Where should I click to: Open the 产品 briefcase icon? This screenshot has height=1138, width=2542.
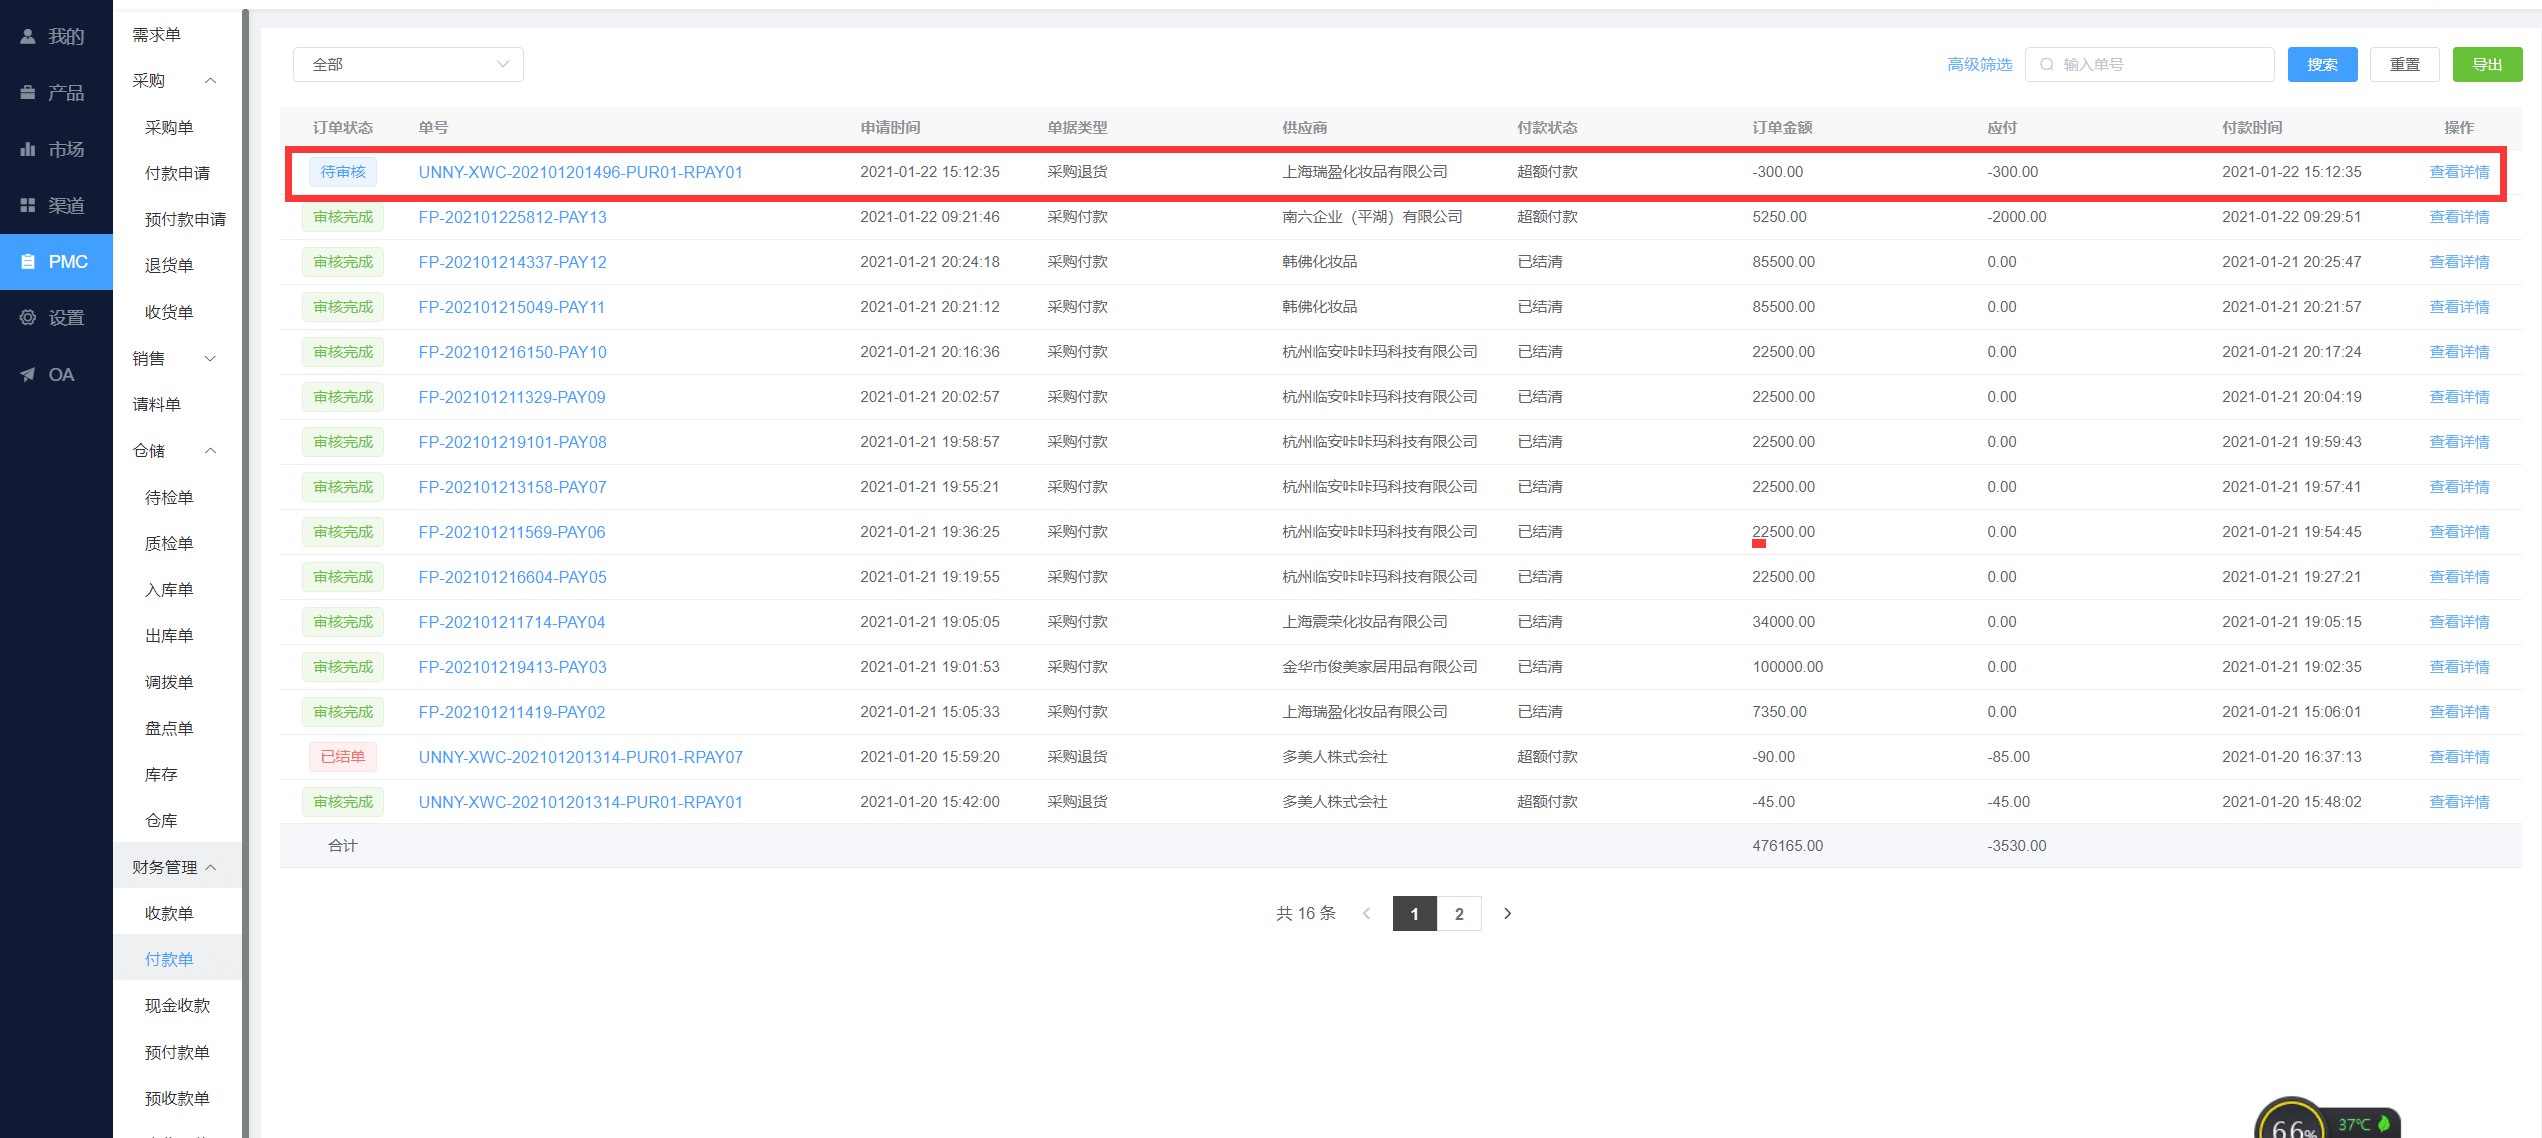(28, 93)
